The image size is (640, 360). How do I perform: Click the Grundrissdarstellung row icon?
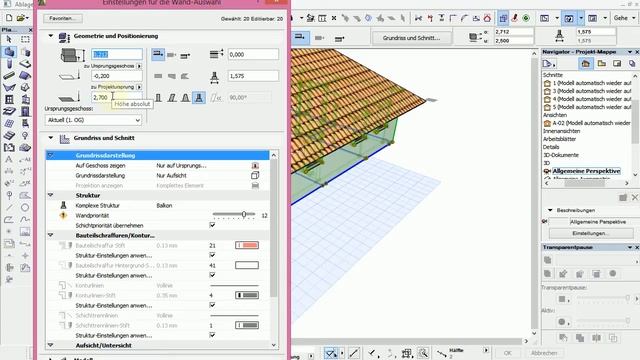click(255, 176)
